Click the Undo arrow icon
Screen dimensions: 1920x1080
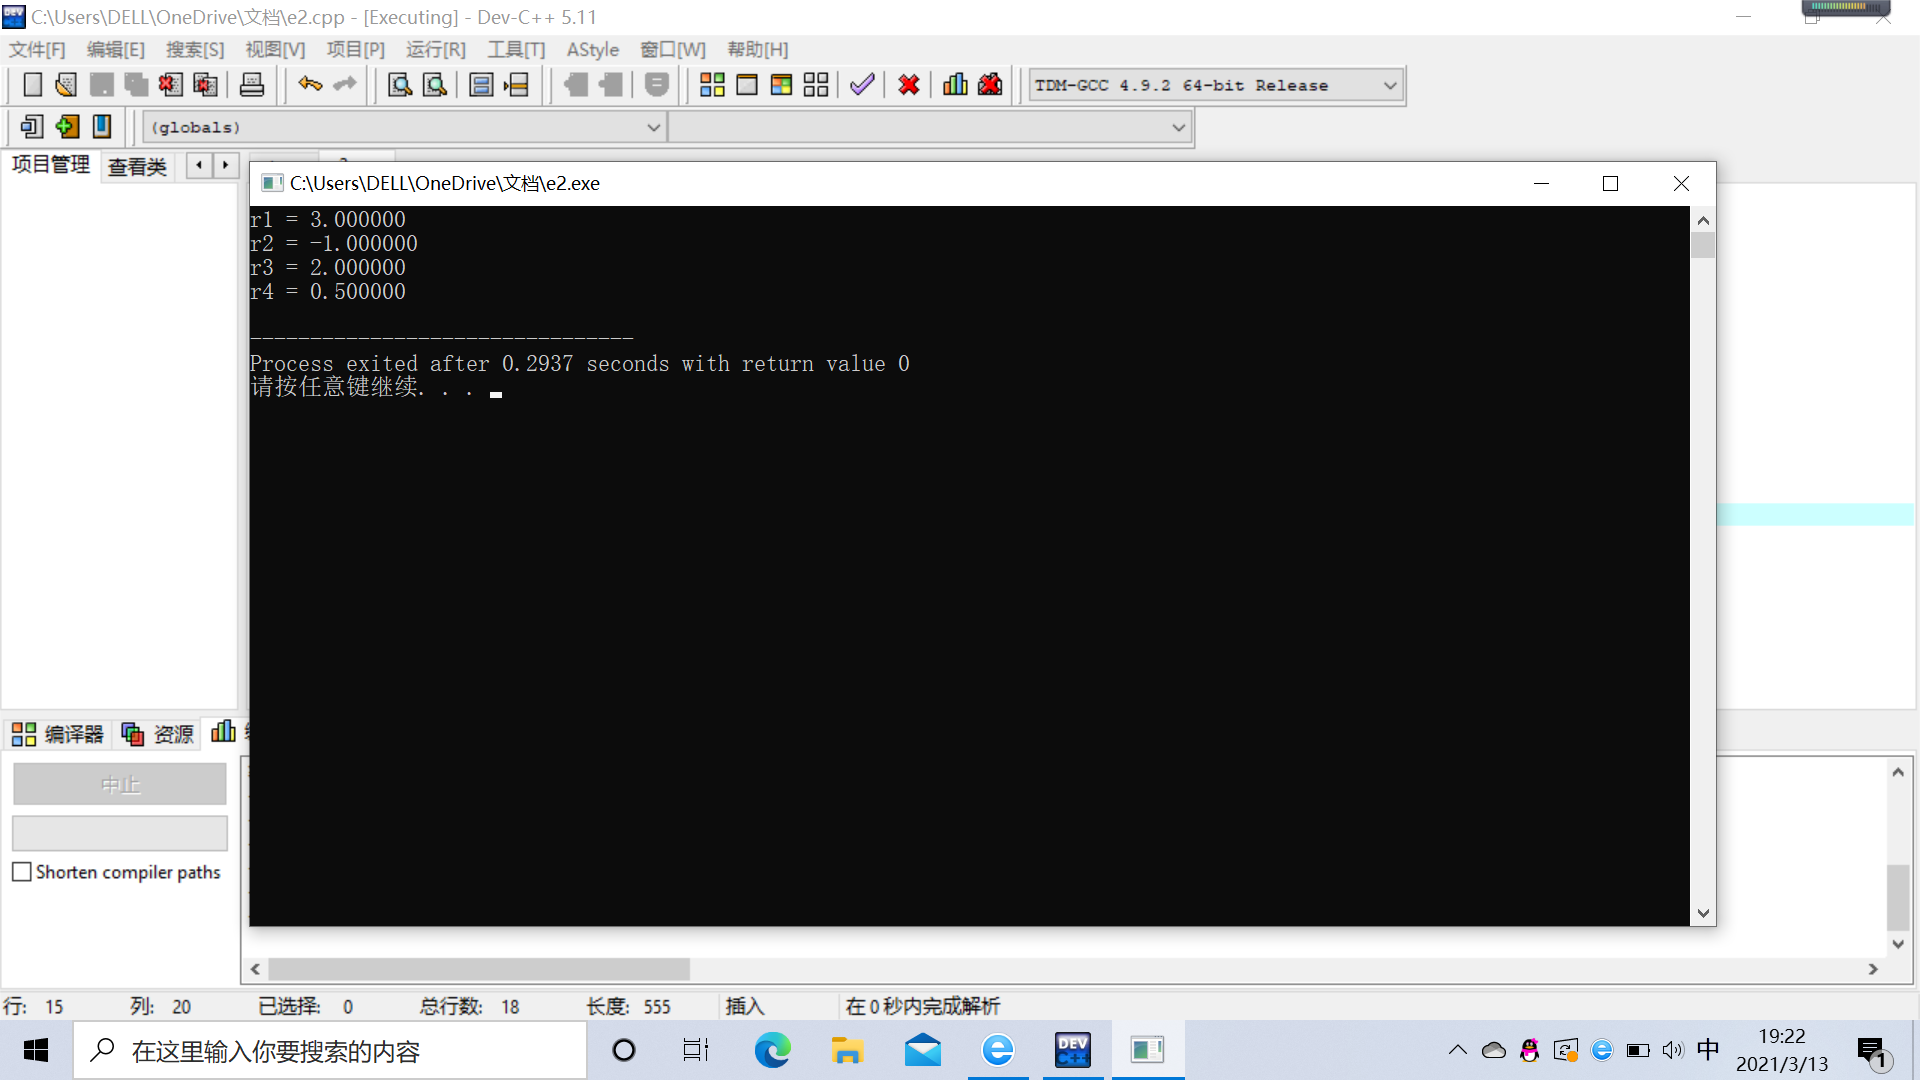(x=310, y=85)
